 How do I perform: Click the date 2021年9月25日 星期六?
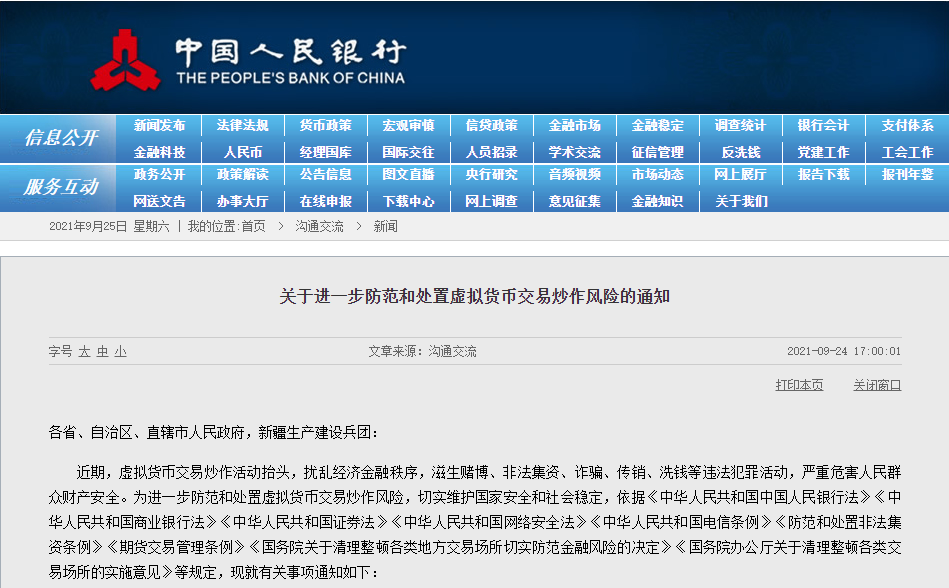pos(109,226)
